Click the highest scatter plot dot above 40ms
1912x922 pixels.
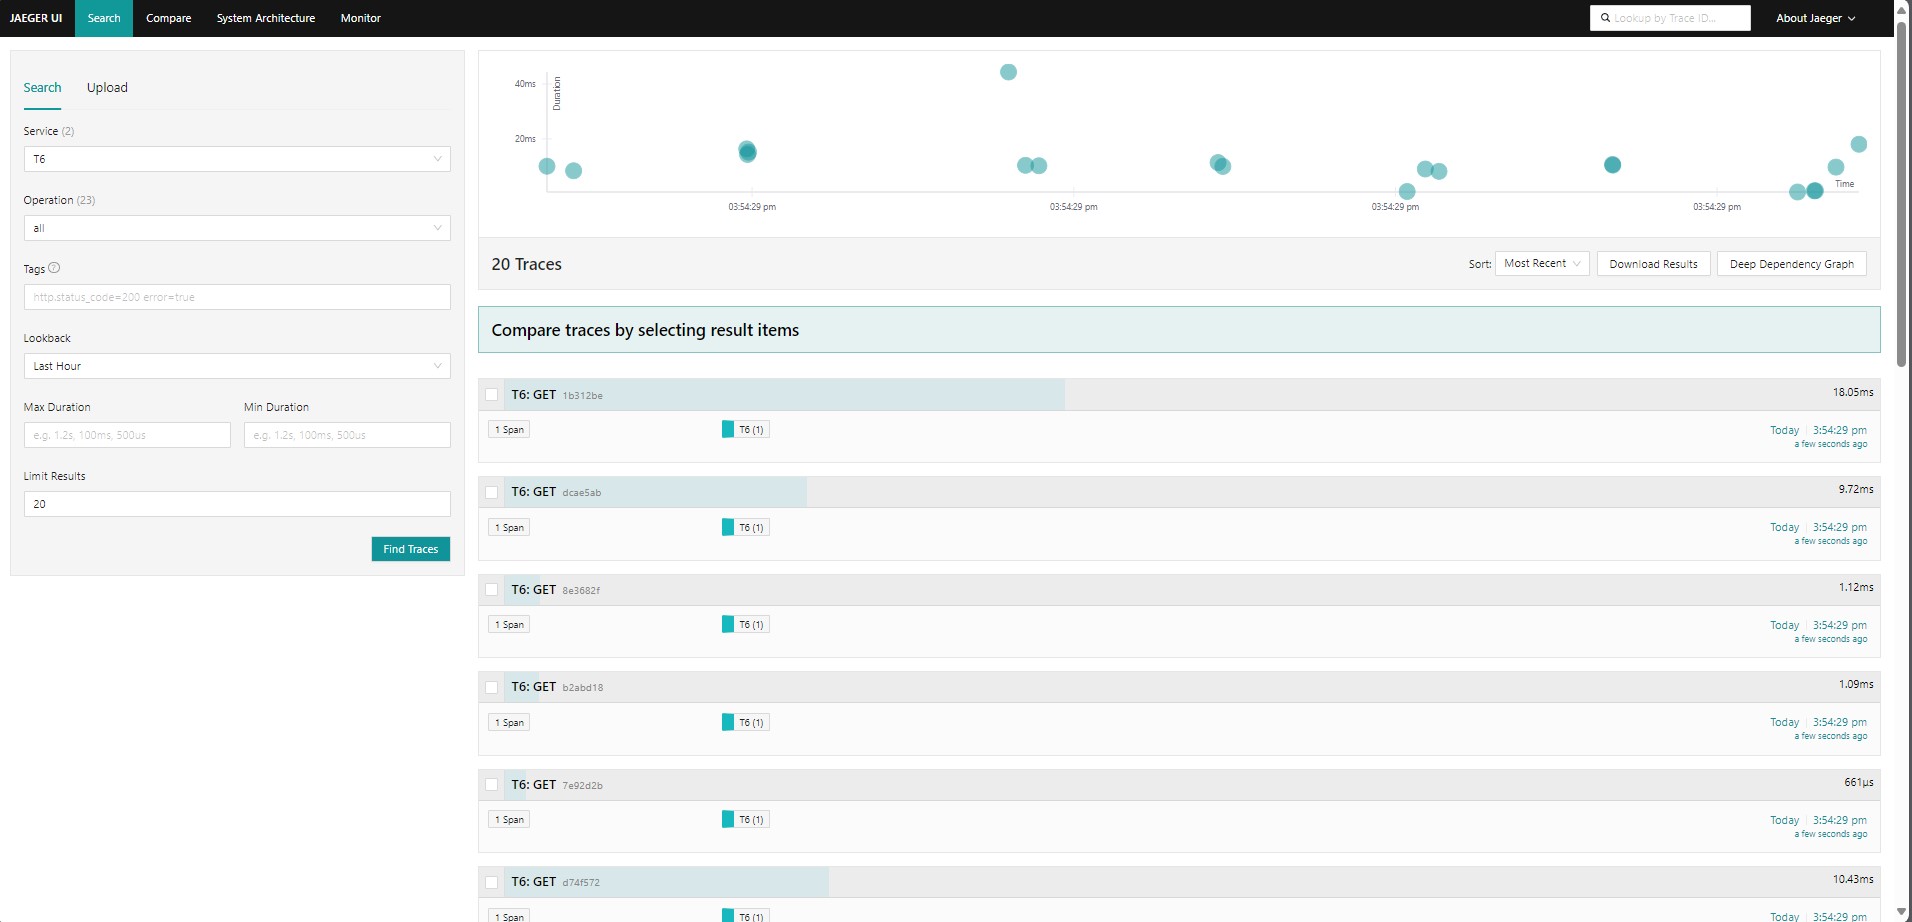(x=1008, y=72)
